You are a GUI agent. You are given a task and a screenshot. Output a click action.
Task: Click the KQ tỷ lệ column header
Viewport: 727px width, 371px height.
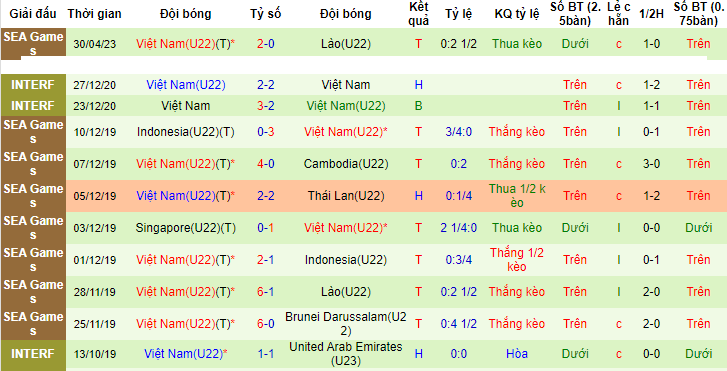coord(517,14)
